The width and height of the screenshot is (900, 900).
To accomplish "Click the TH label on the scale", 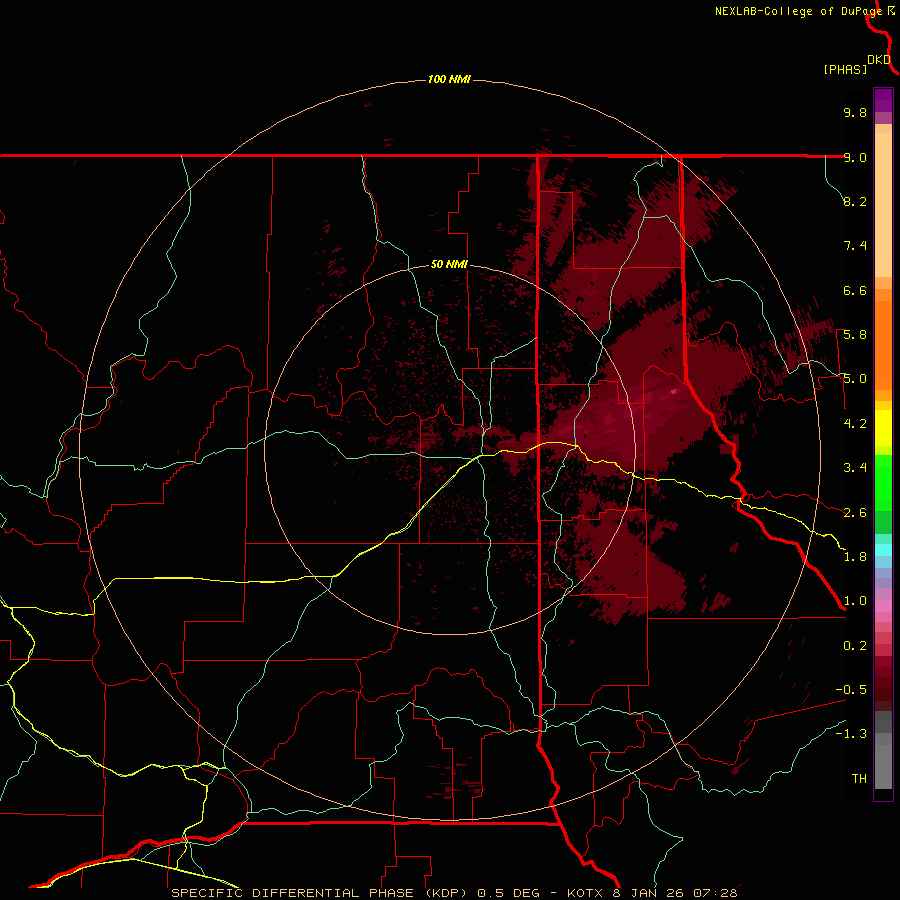I will click(859, 778).
